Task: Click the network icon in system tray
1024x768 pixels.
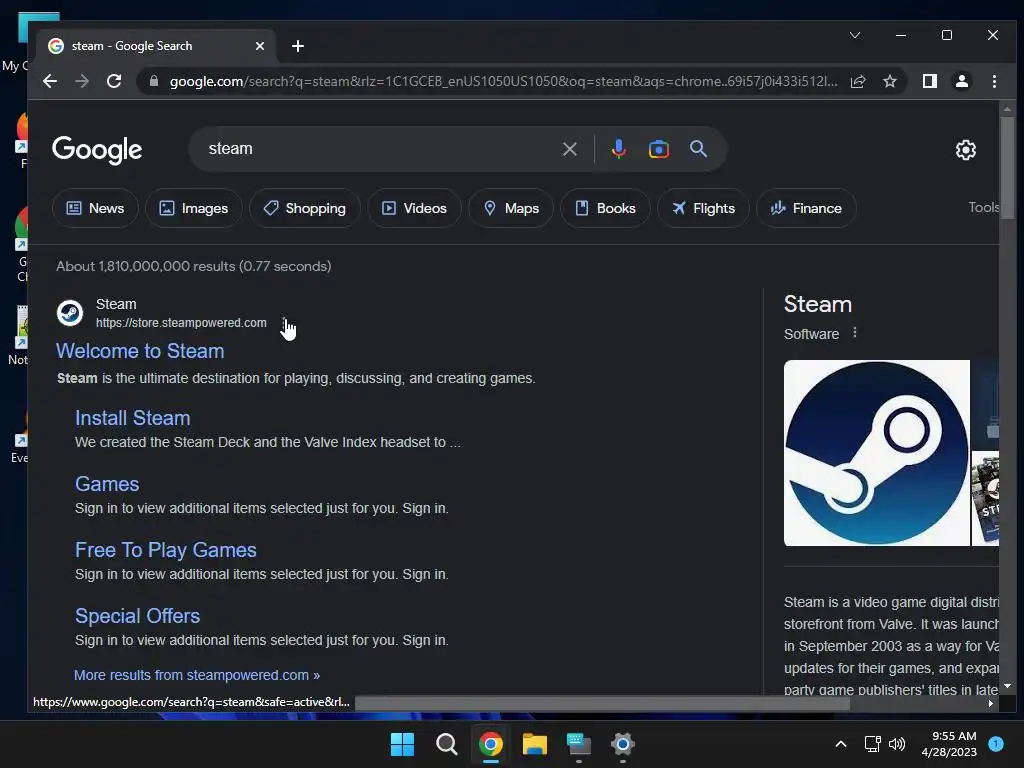Action: click(x=872, y=744)
